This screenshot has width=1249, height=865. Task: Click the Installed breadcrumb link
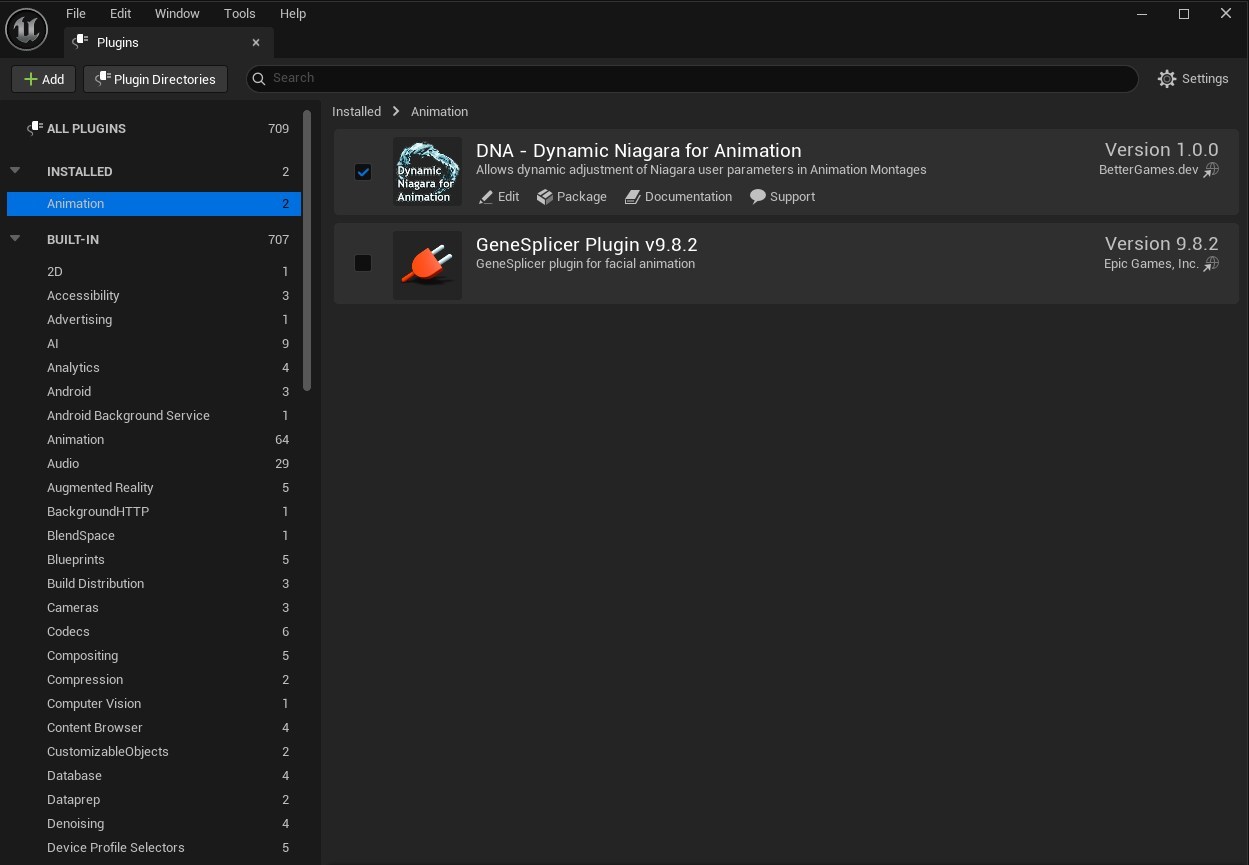[356, 111]
